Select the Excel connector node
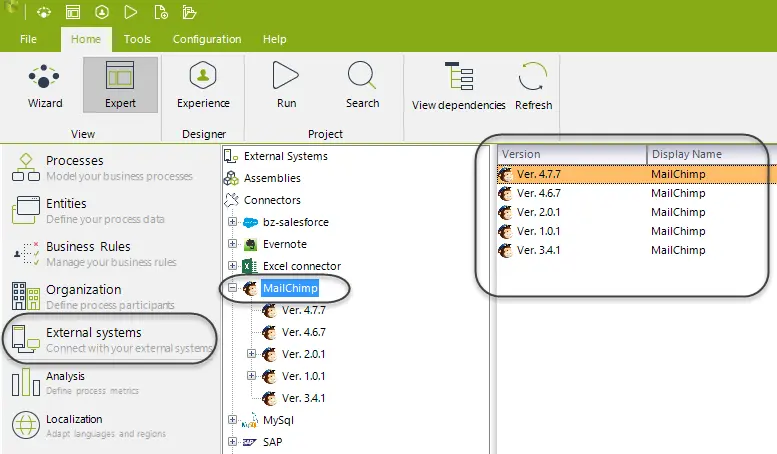Image resolution: width=777 pixels, height=454 pixels. tap(302, 266)
